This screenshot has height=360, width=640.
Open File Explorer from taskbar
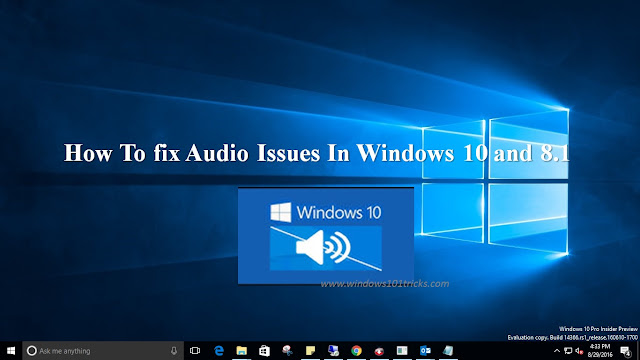(242, 351)
